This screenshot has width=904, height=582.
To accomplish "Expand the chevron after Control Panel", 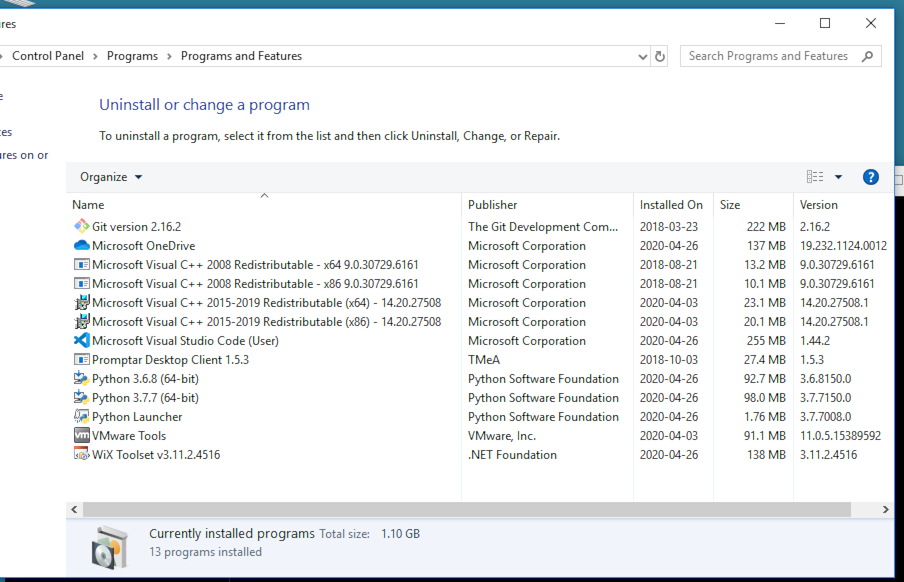I will tap(95, 56).
